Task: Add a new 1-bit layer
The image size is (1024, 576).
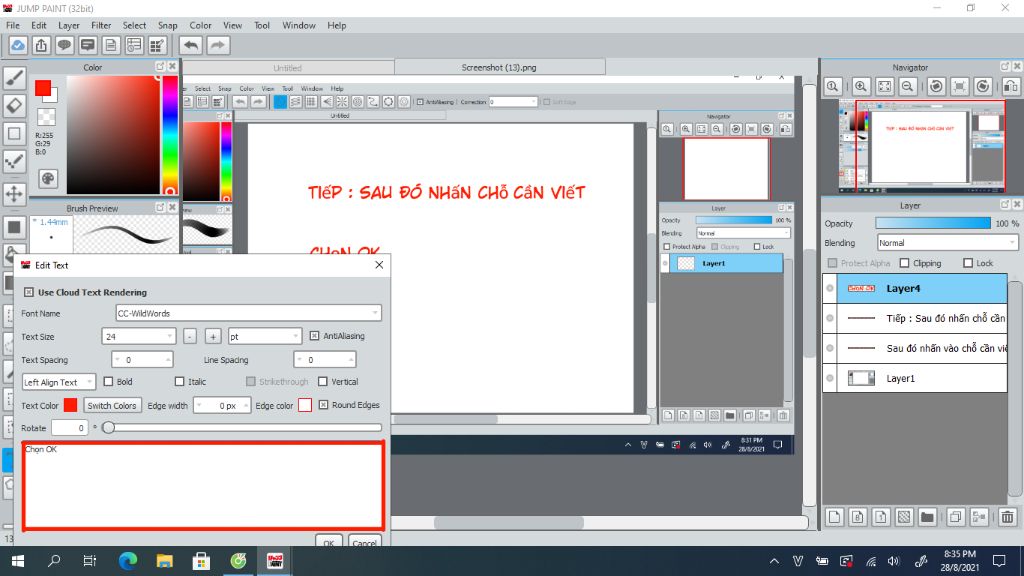Action: [880, 517]
